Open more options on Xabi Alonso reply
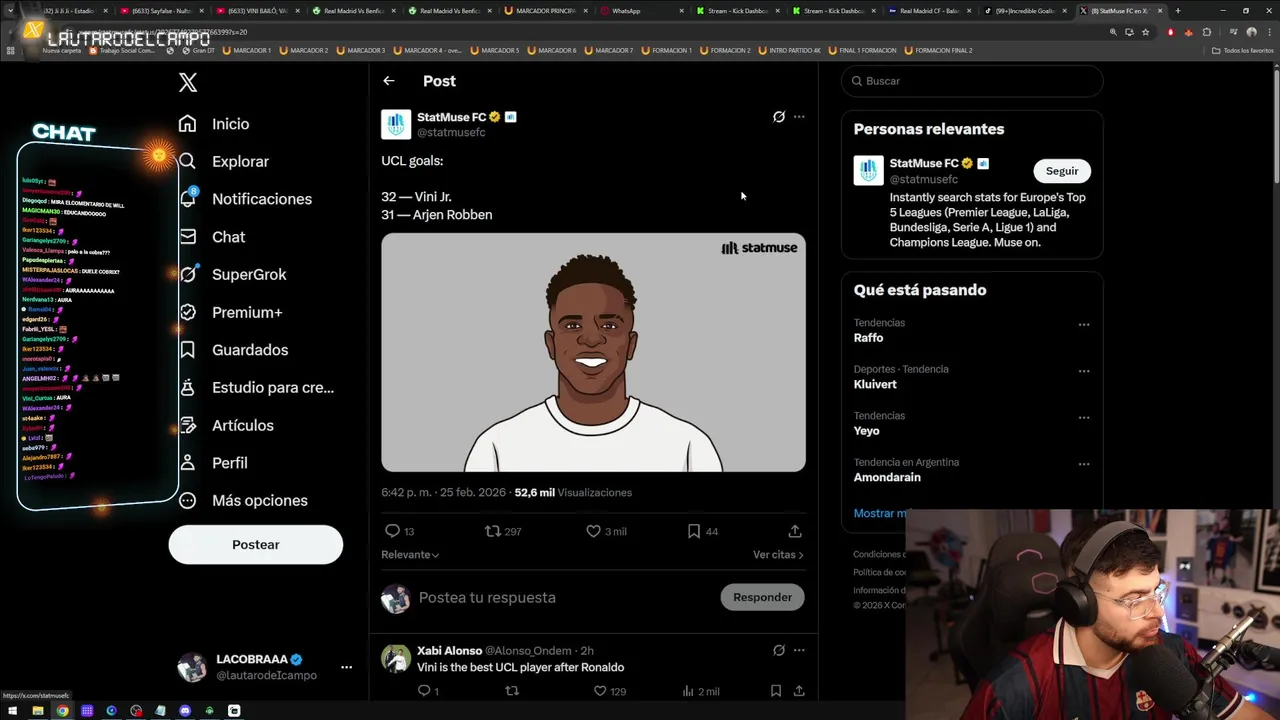This screenshot has width=1280, height=720. (799, 650)
